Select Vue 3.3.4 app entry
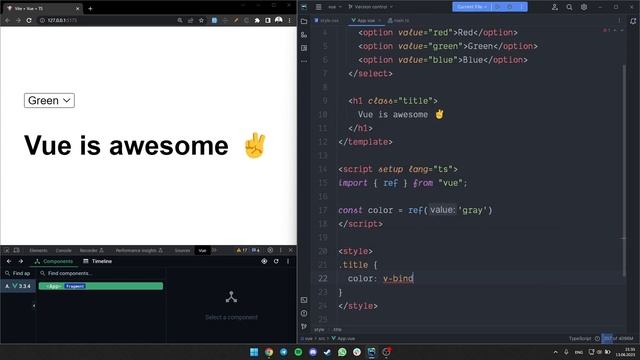The width and height of the screenshot is (640, 360). point(18,286)
